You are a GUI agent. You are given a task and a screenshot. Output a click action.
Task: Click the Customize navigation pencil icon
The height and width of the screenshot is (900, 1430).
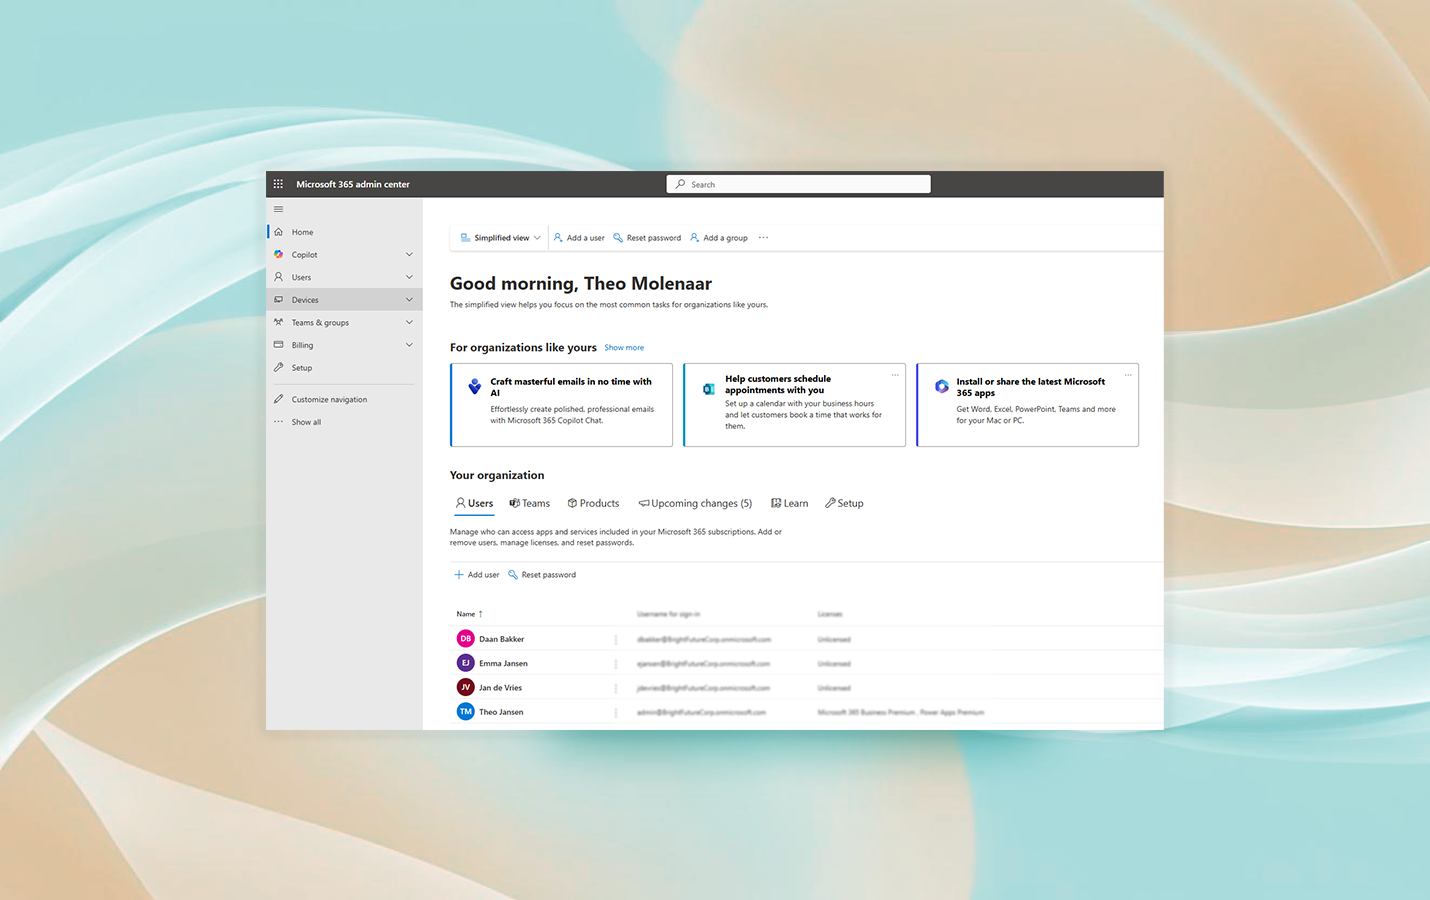pos(279,399)
